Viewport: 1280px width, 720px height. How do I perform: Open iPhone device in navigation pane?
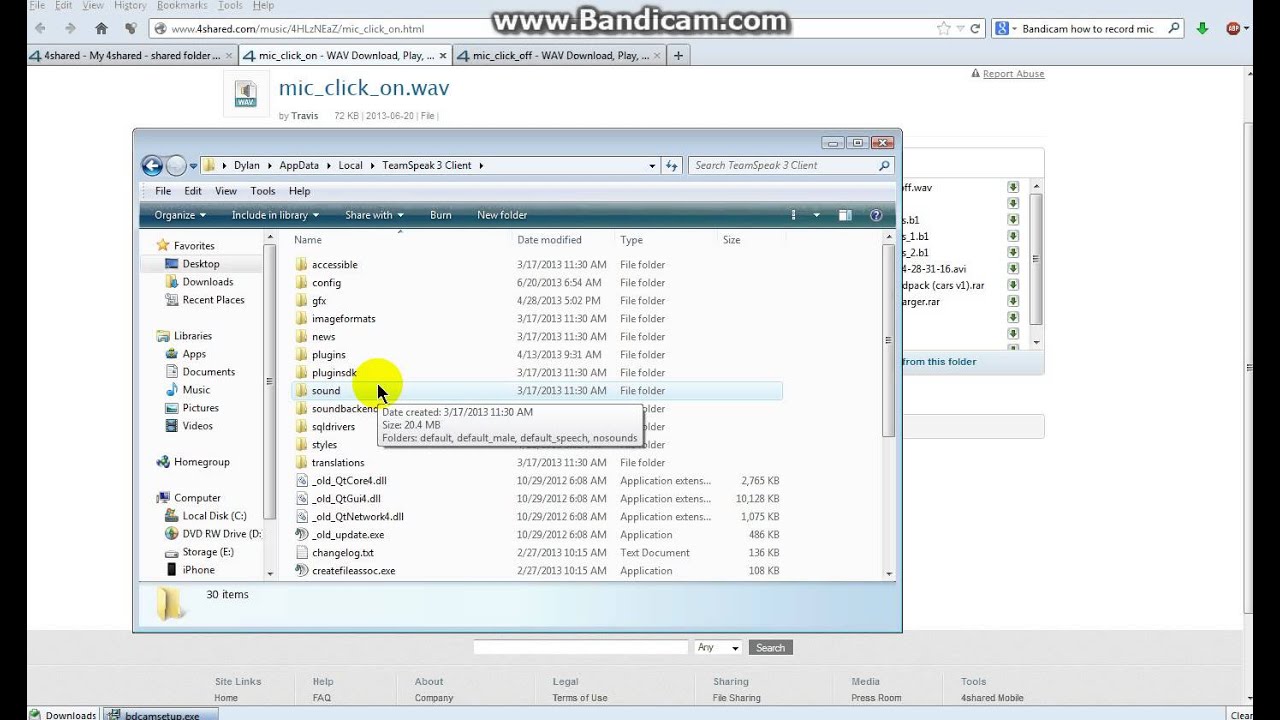198,570
